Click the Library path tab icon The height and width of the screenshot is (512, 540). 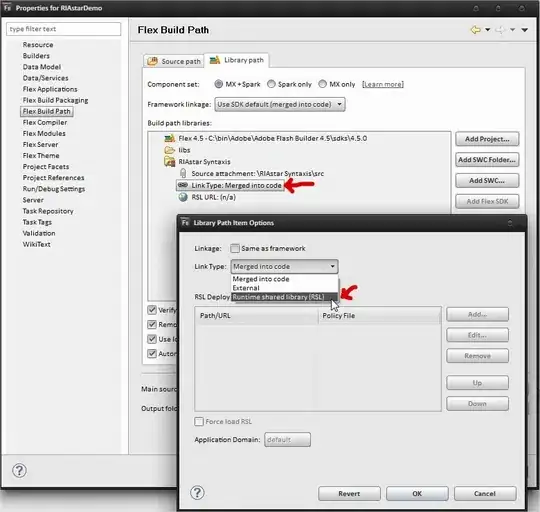pos(215,60)
